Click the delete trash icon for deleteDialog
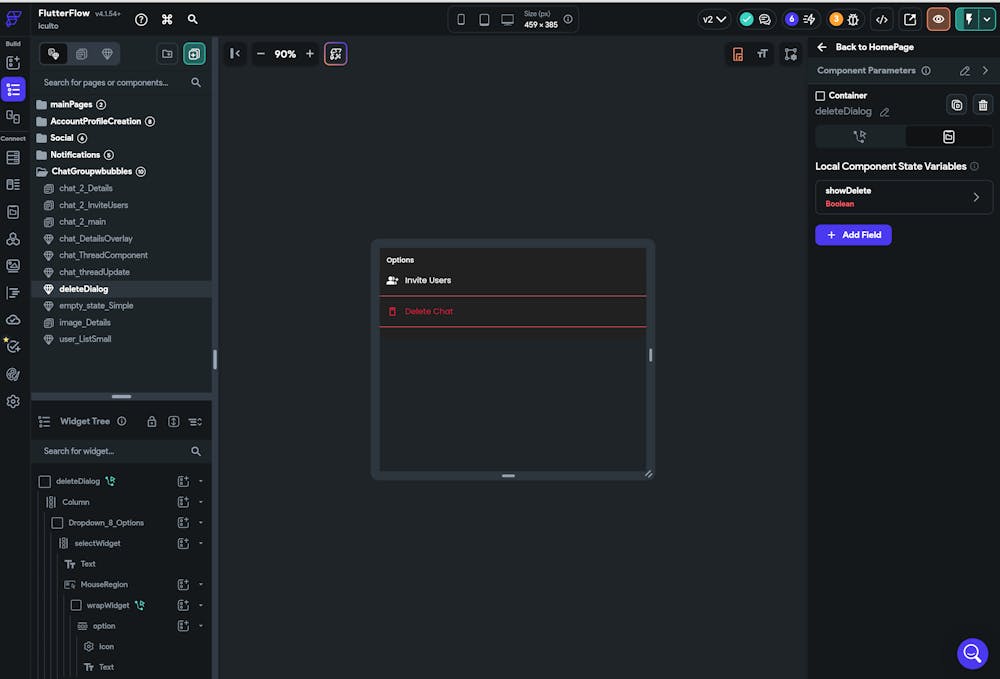The image size is (1000, 679). 982,105
